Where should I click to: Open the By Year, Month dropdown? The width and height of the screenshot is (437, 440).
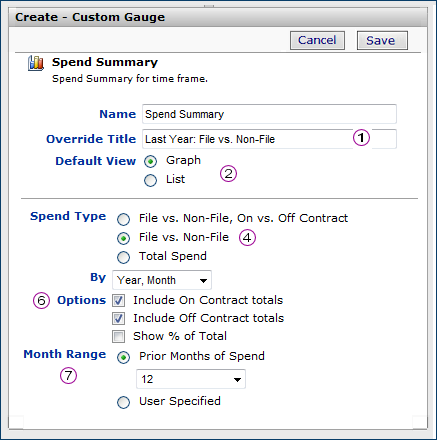click(x=162, y=280)
